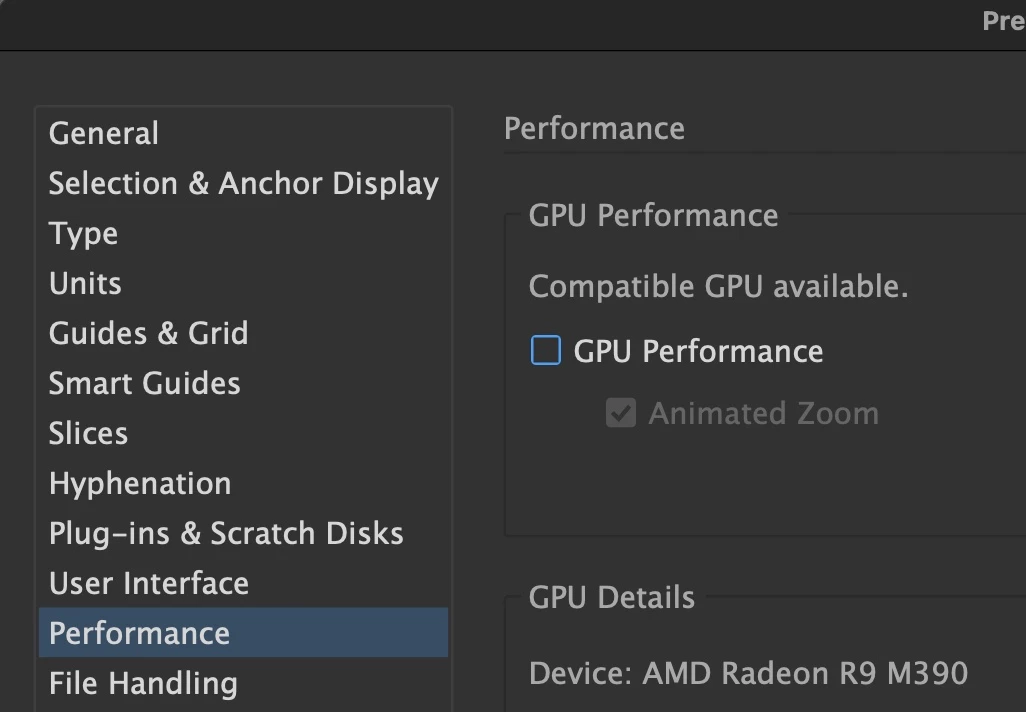Click the GPU Performance group heading
This screenshot has height=712, width=1026.
click(x=653, y=215)
